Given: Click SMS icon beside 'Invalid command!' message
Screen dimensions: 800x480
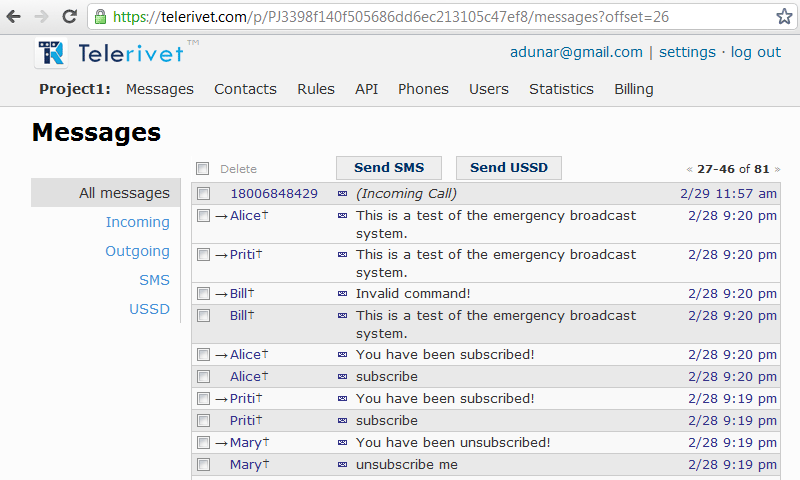Looking at the screenshot, I should pos(342,294).
